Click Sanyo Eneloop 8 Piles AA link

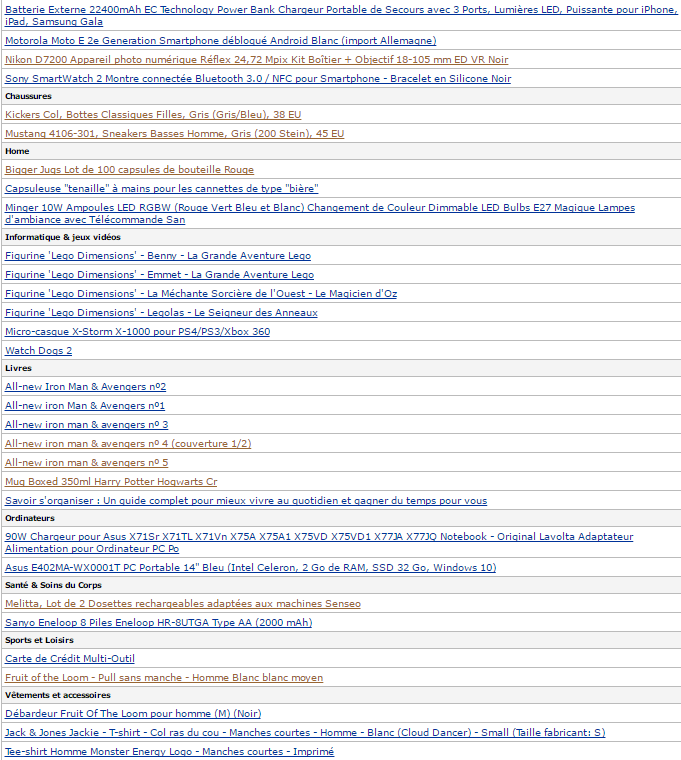point(158,622)
